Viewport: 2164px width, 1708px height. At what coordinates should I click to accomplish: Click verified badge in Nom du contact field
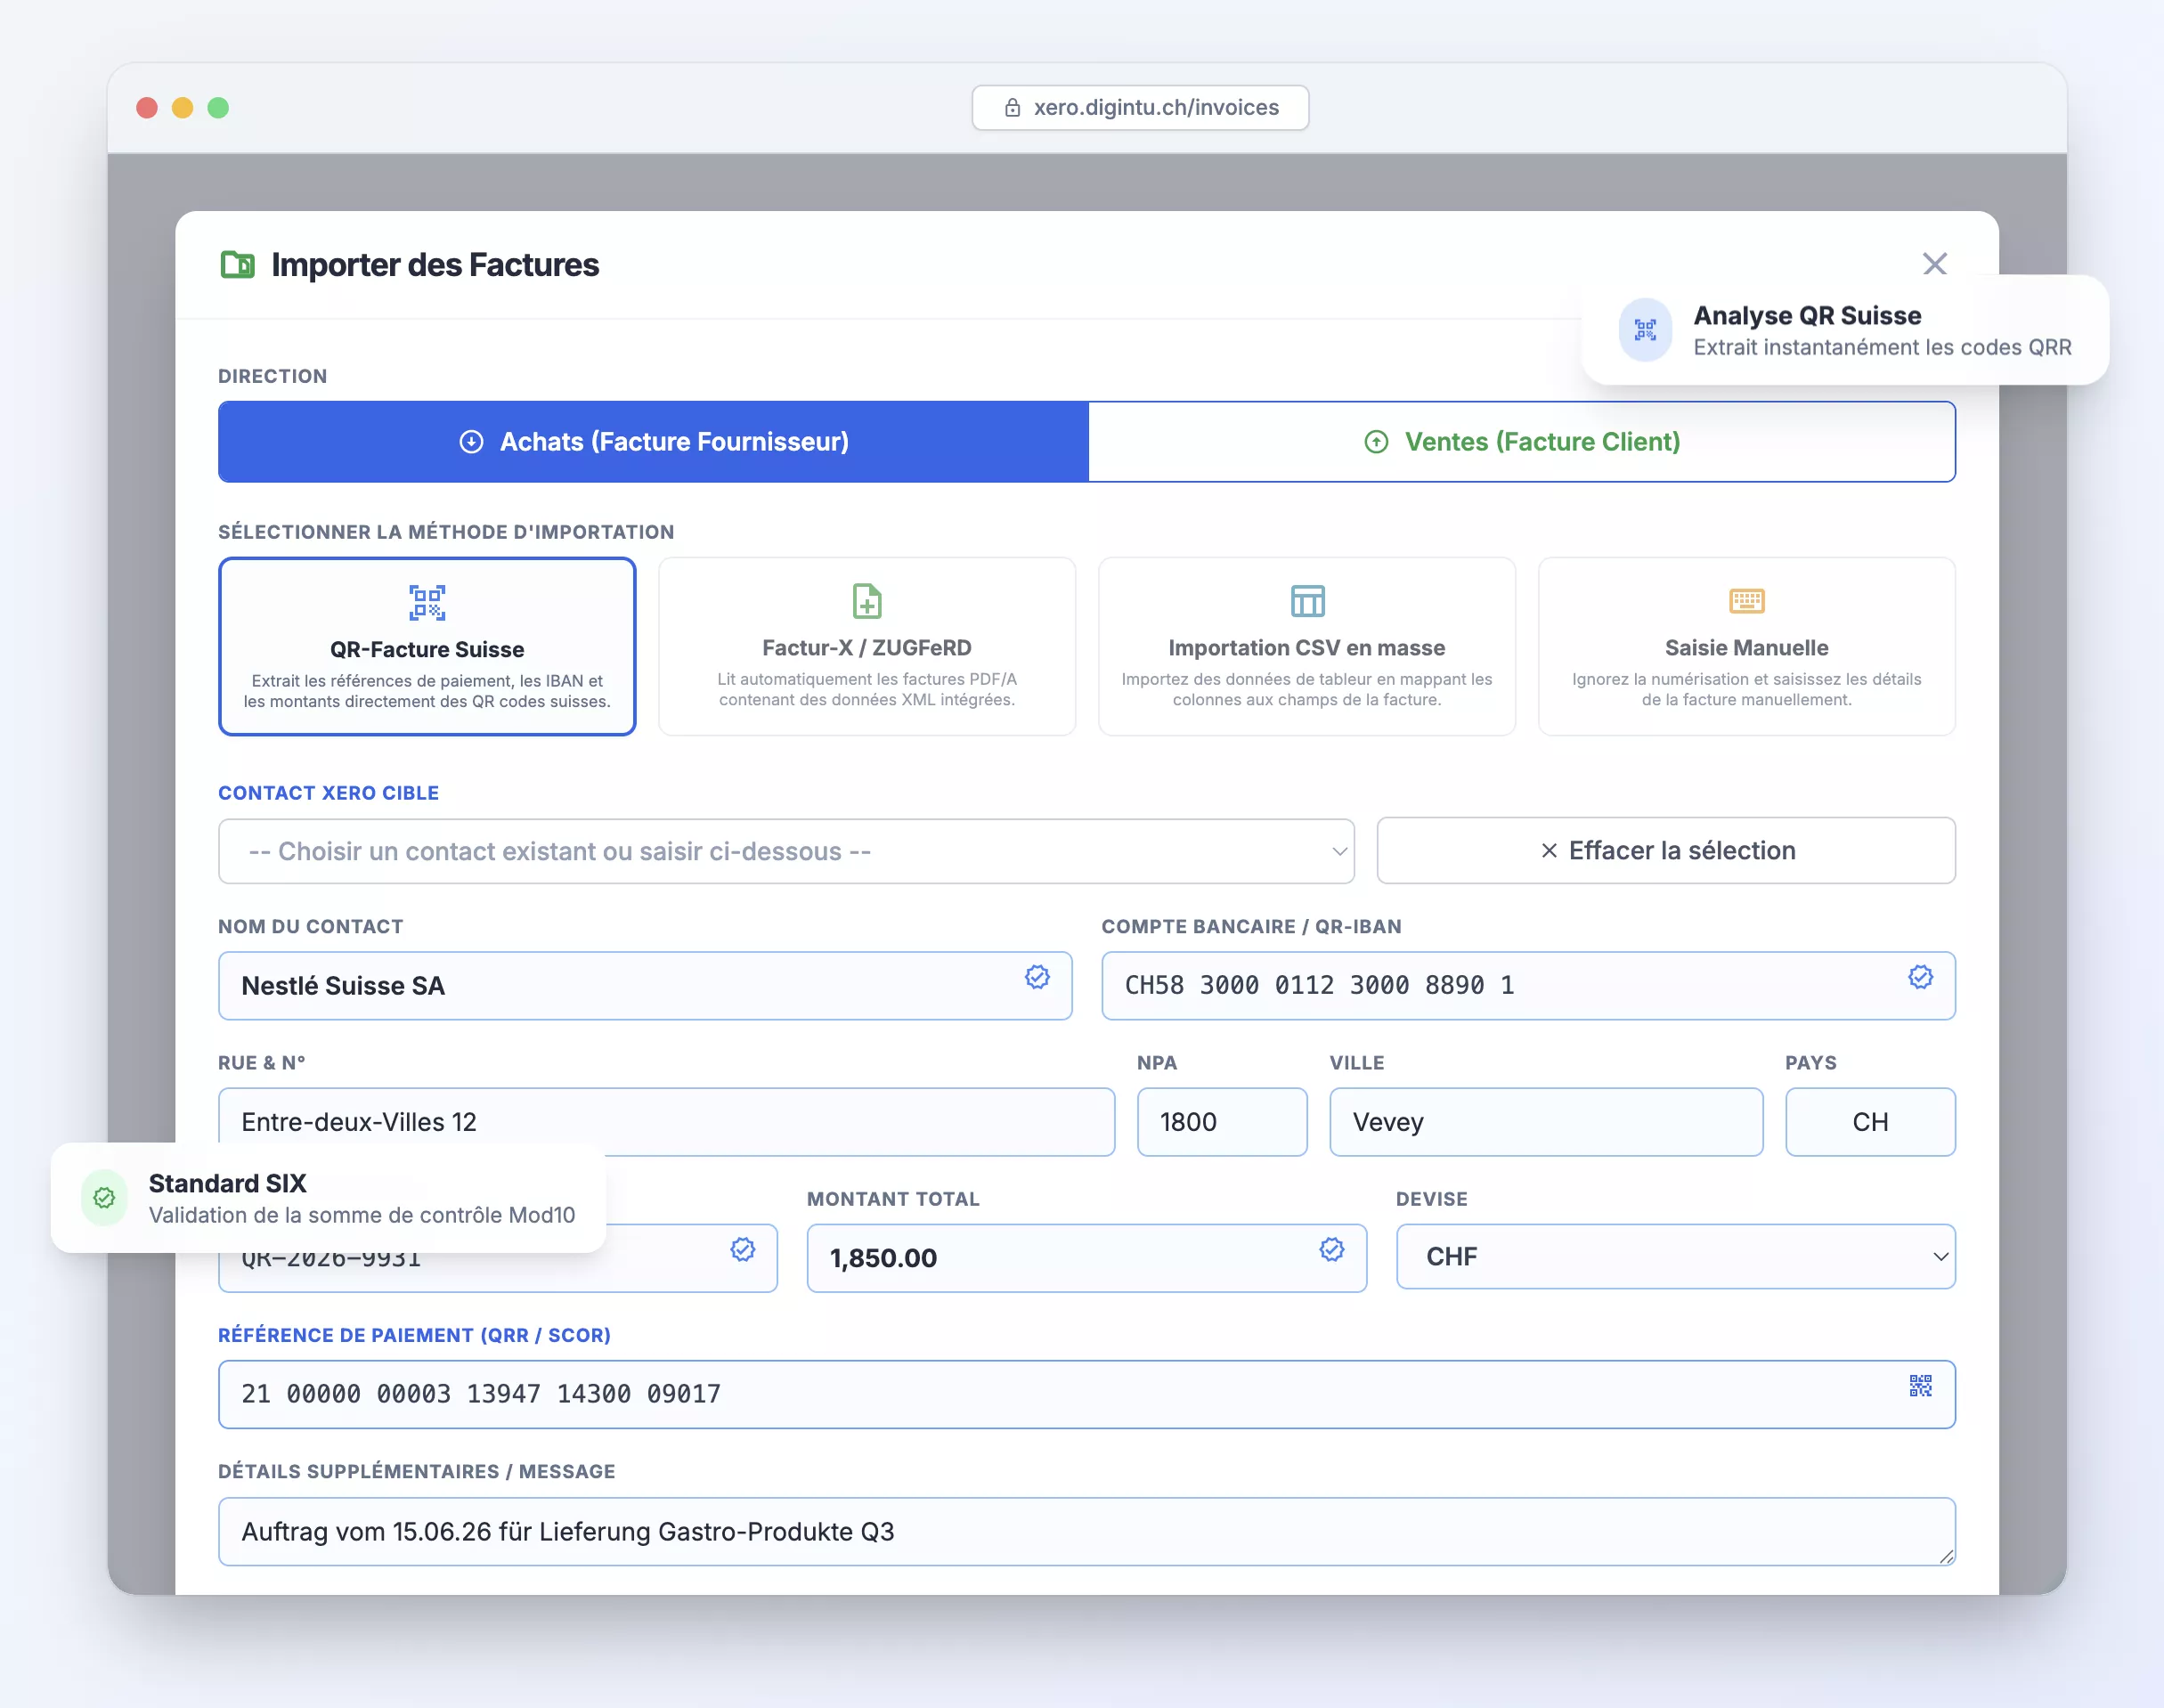tap(1037, 977)
